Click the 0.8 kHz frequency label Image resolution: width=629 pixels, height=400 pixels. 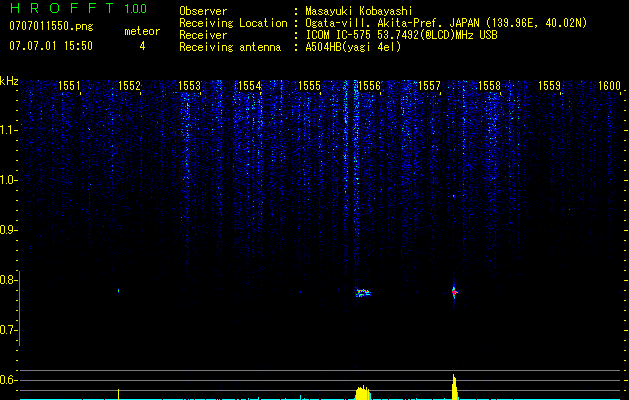(x=8, y=280)
